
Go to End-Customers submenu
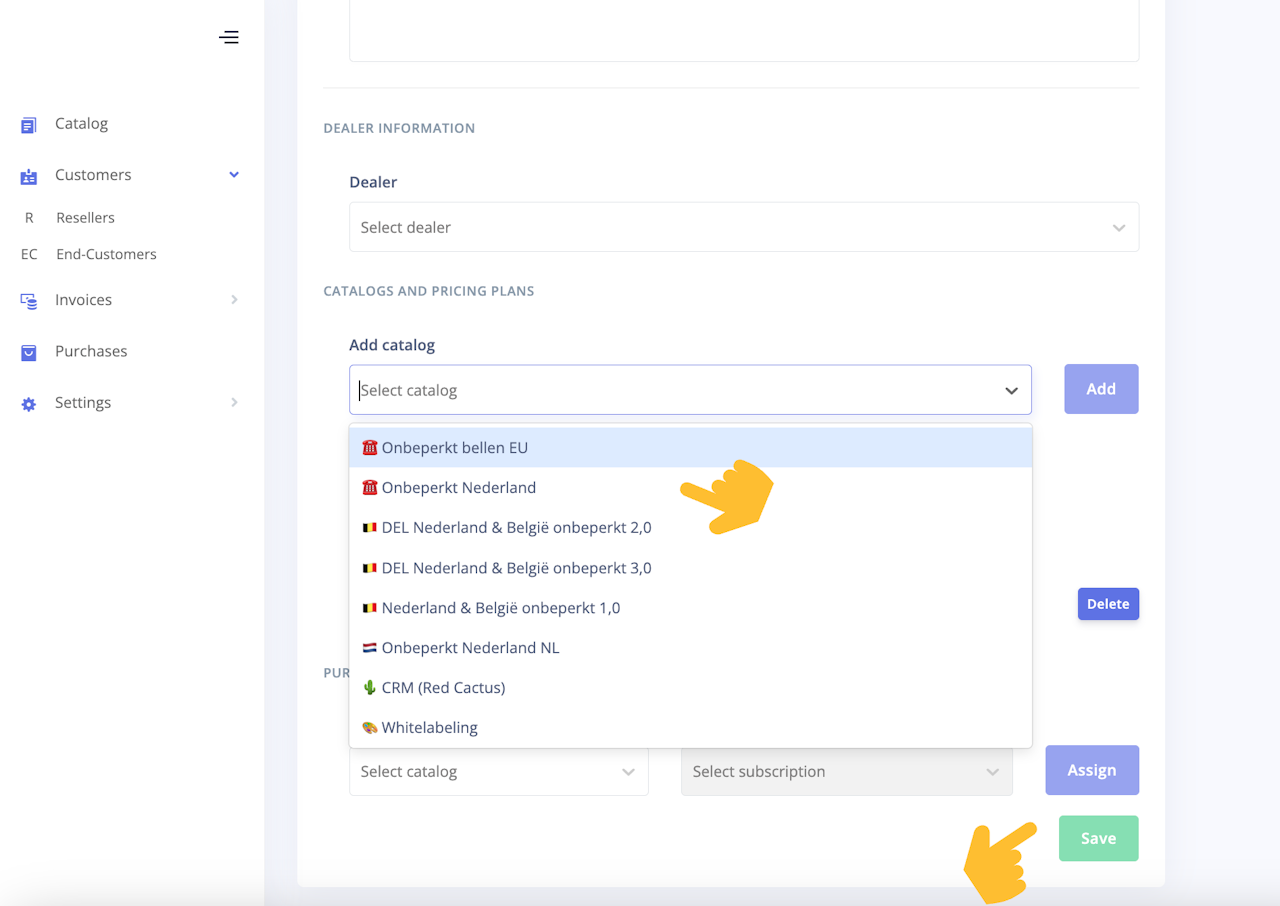[x=106, y=255]
